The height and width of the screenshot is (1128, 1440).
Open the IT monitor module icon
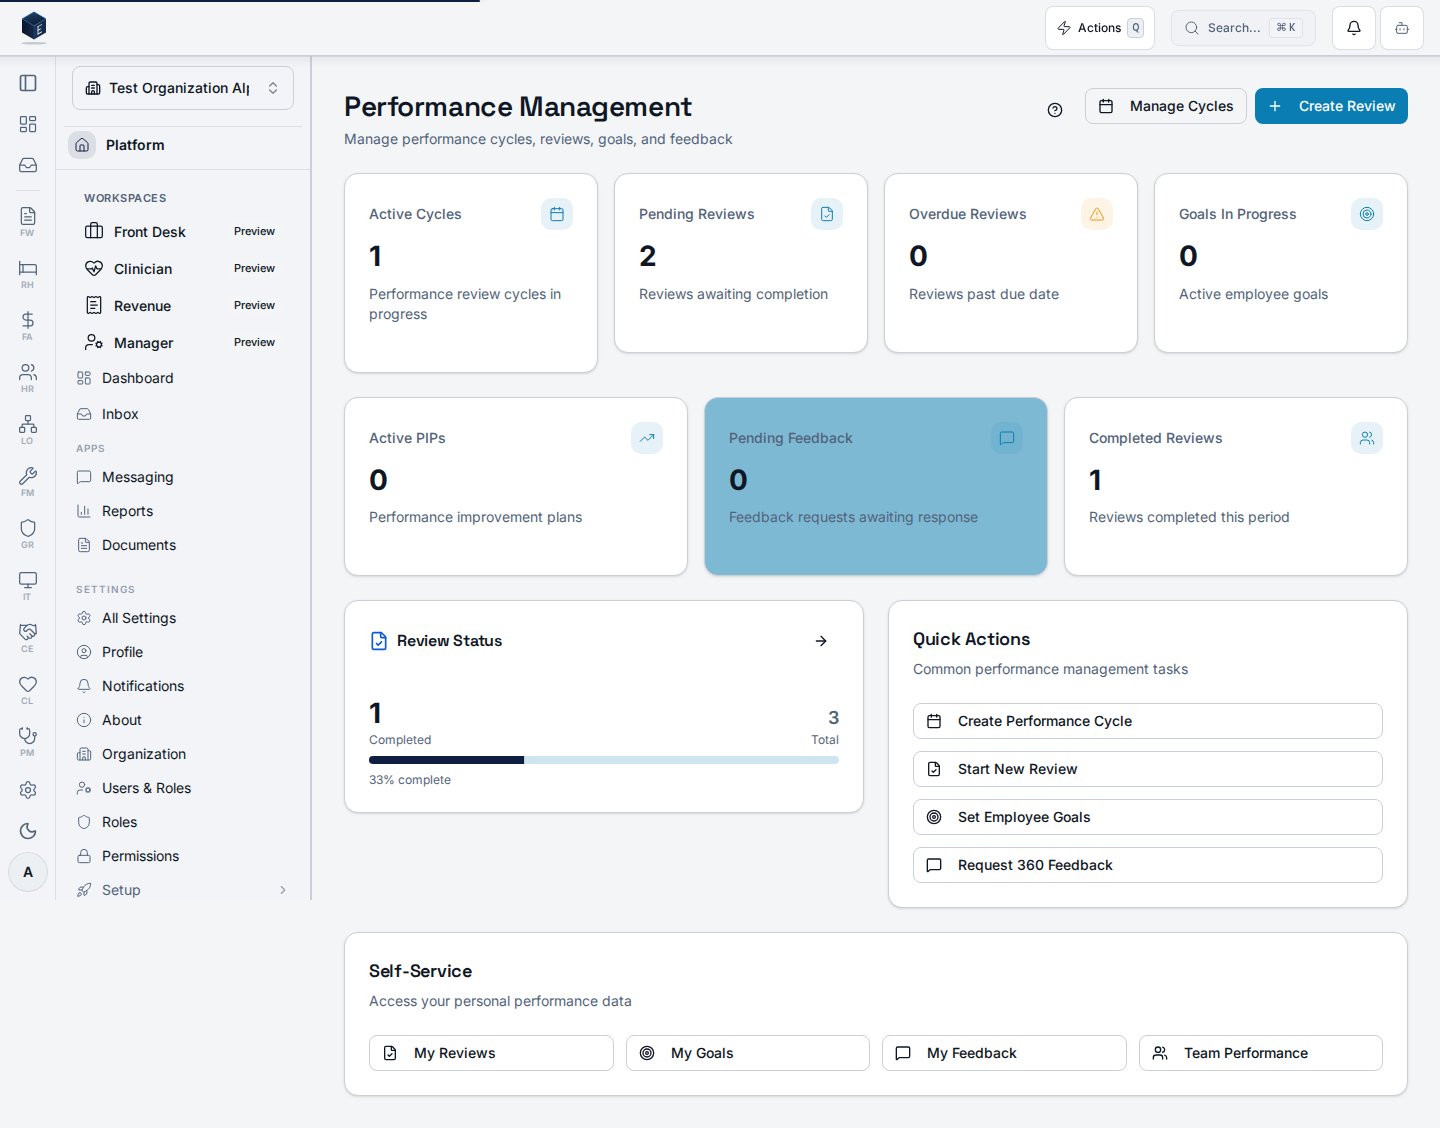pyautogui.click(x=28, y=585)
